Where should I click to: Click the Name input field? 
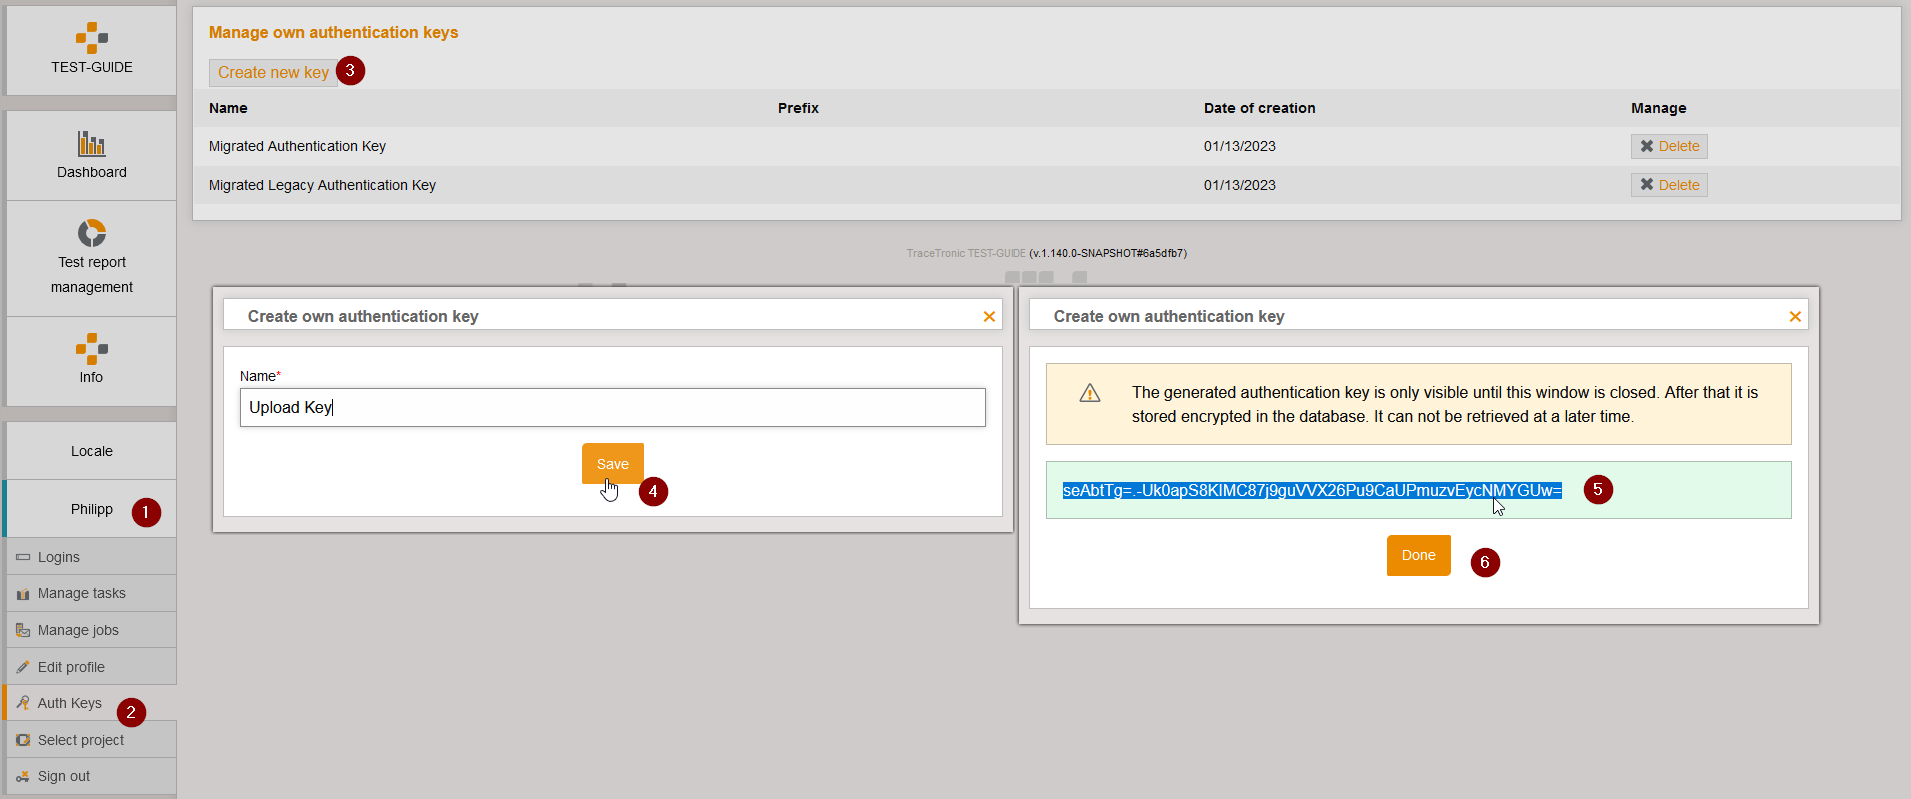pyautogui.click(x=613, y=407)
